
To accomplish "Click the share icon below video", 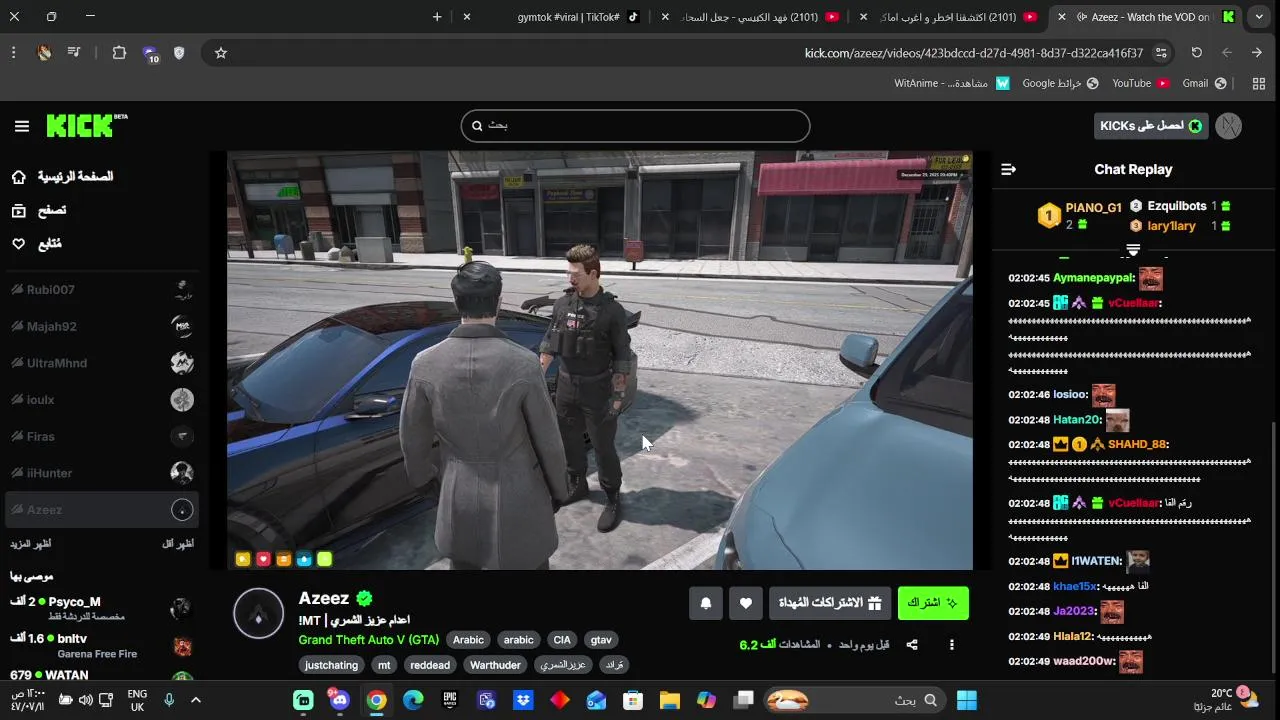I will (x=912, y=645).
